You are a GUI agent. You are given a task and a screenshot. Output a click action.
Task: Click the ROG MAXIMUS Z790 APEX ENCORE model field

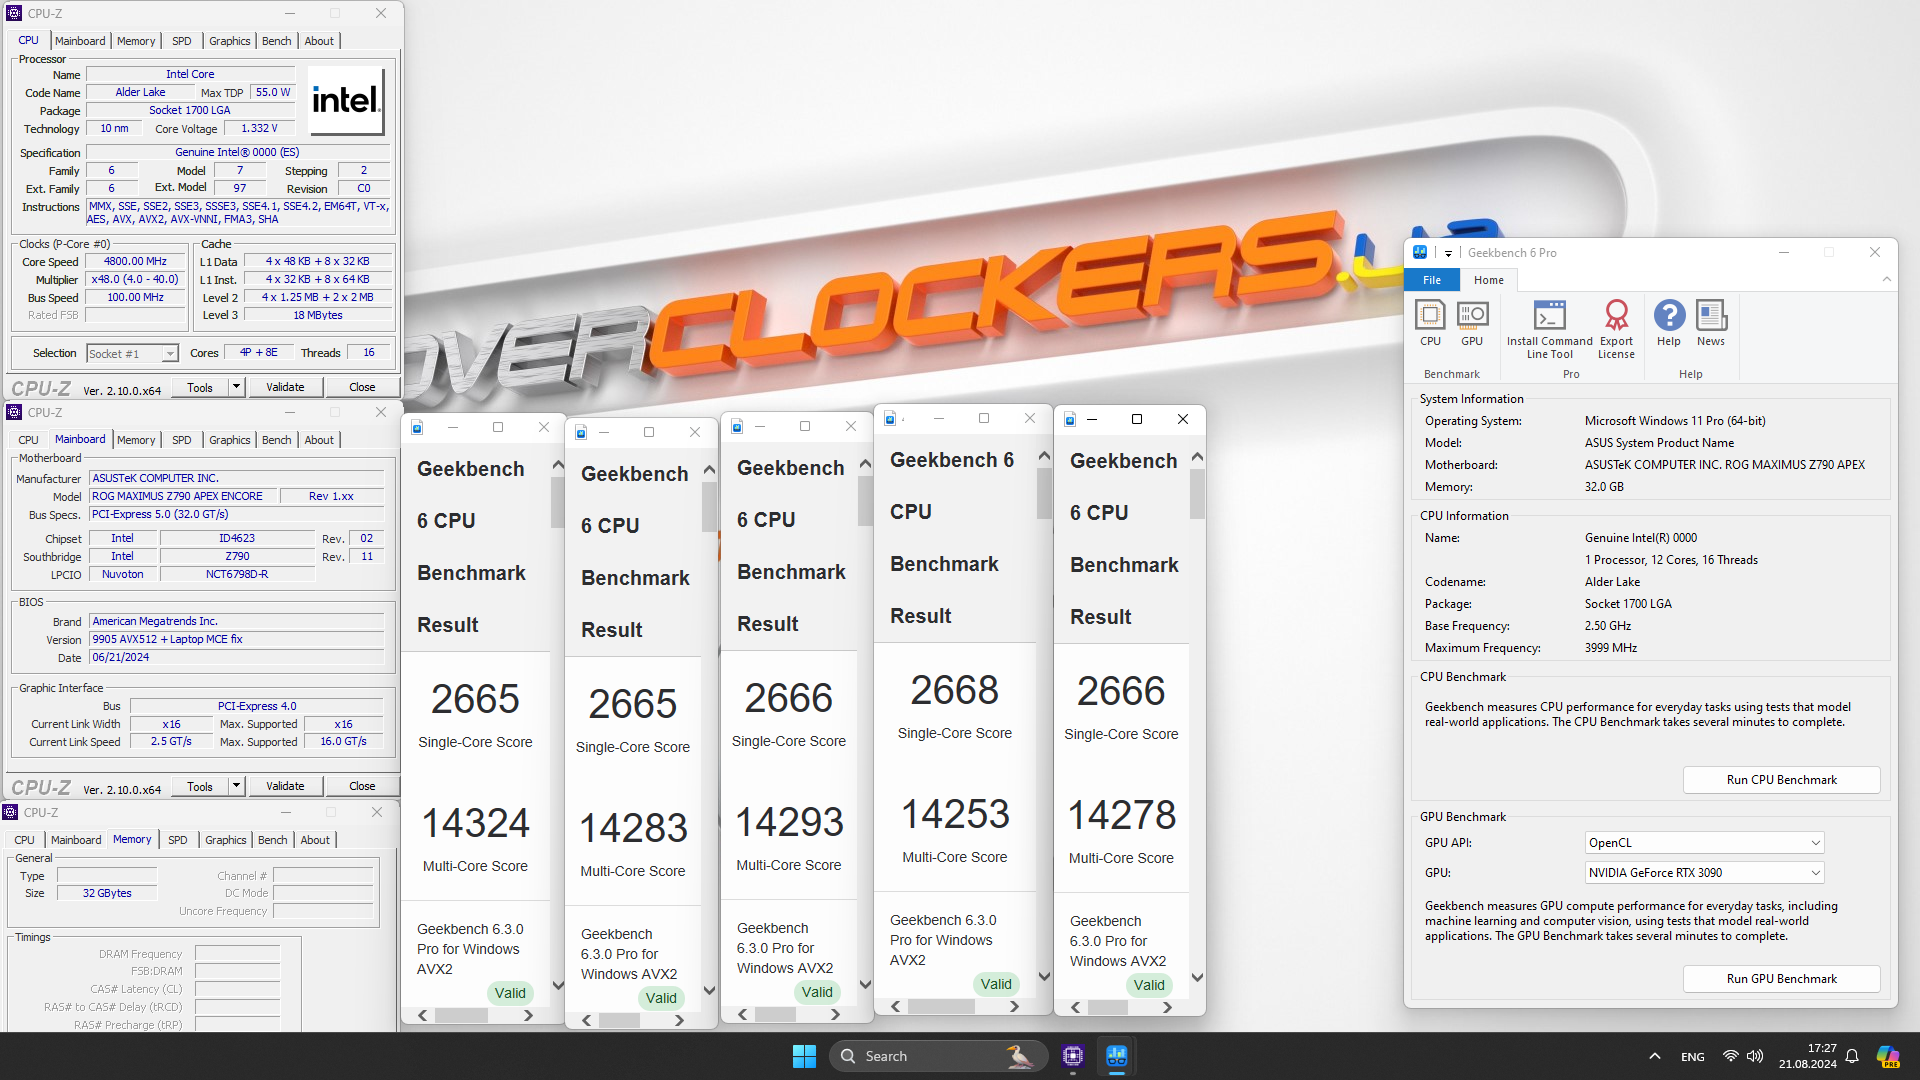[x=182, y=496]
